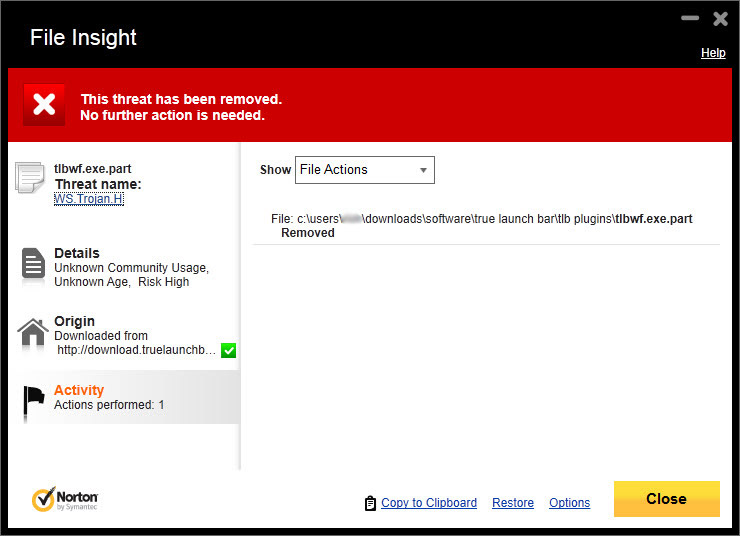The width and height of the screenshot is (740, 536).
Task: Click the red X threat status icon
Action: click(x=44, y=105)
